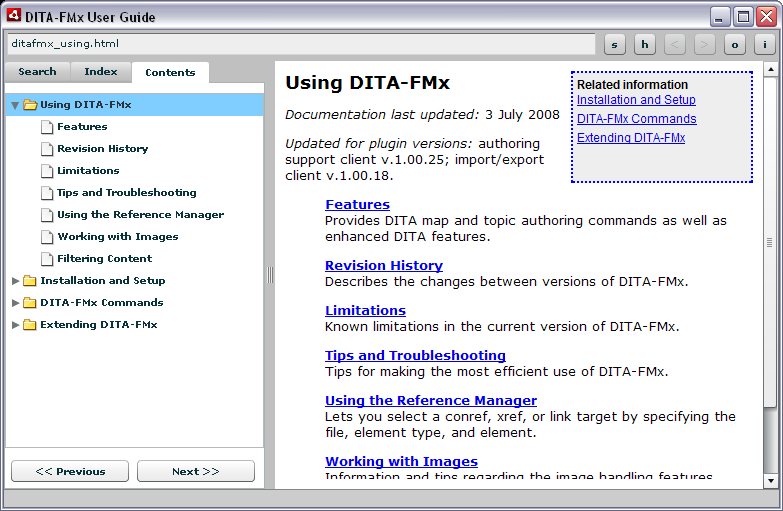Viewport: 783px width, 511px height.
Task: Click the Limitations page icon in tree
Action: [47, 171]
